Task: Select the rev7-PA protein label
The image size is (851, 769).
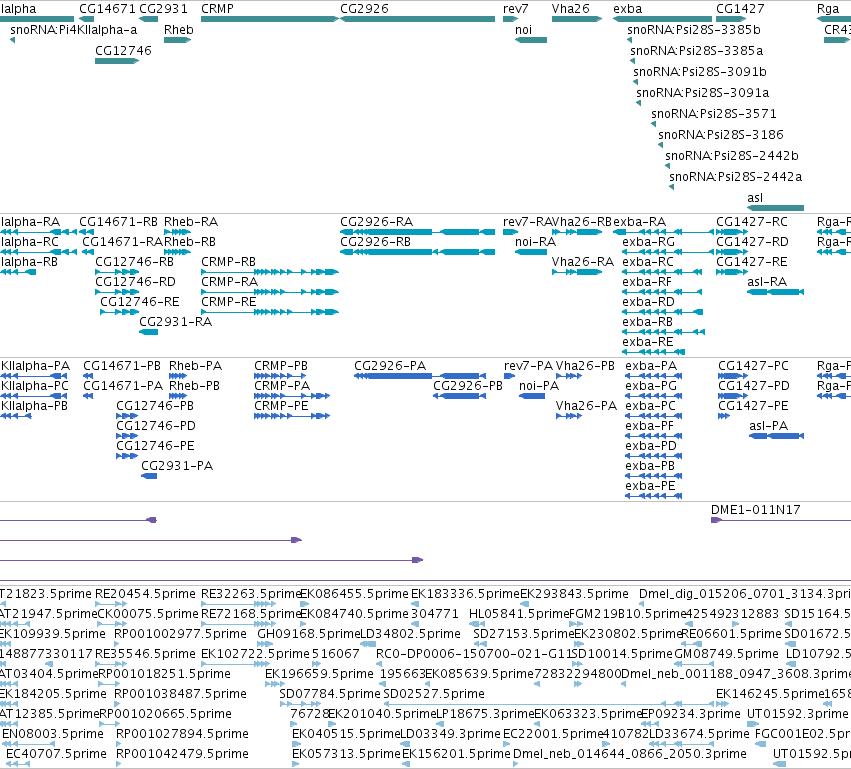Action: click(x=528, y=366)
